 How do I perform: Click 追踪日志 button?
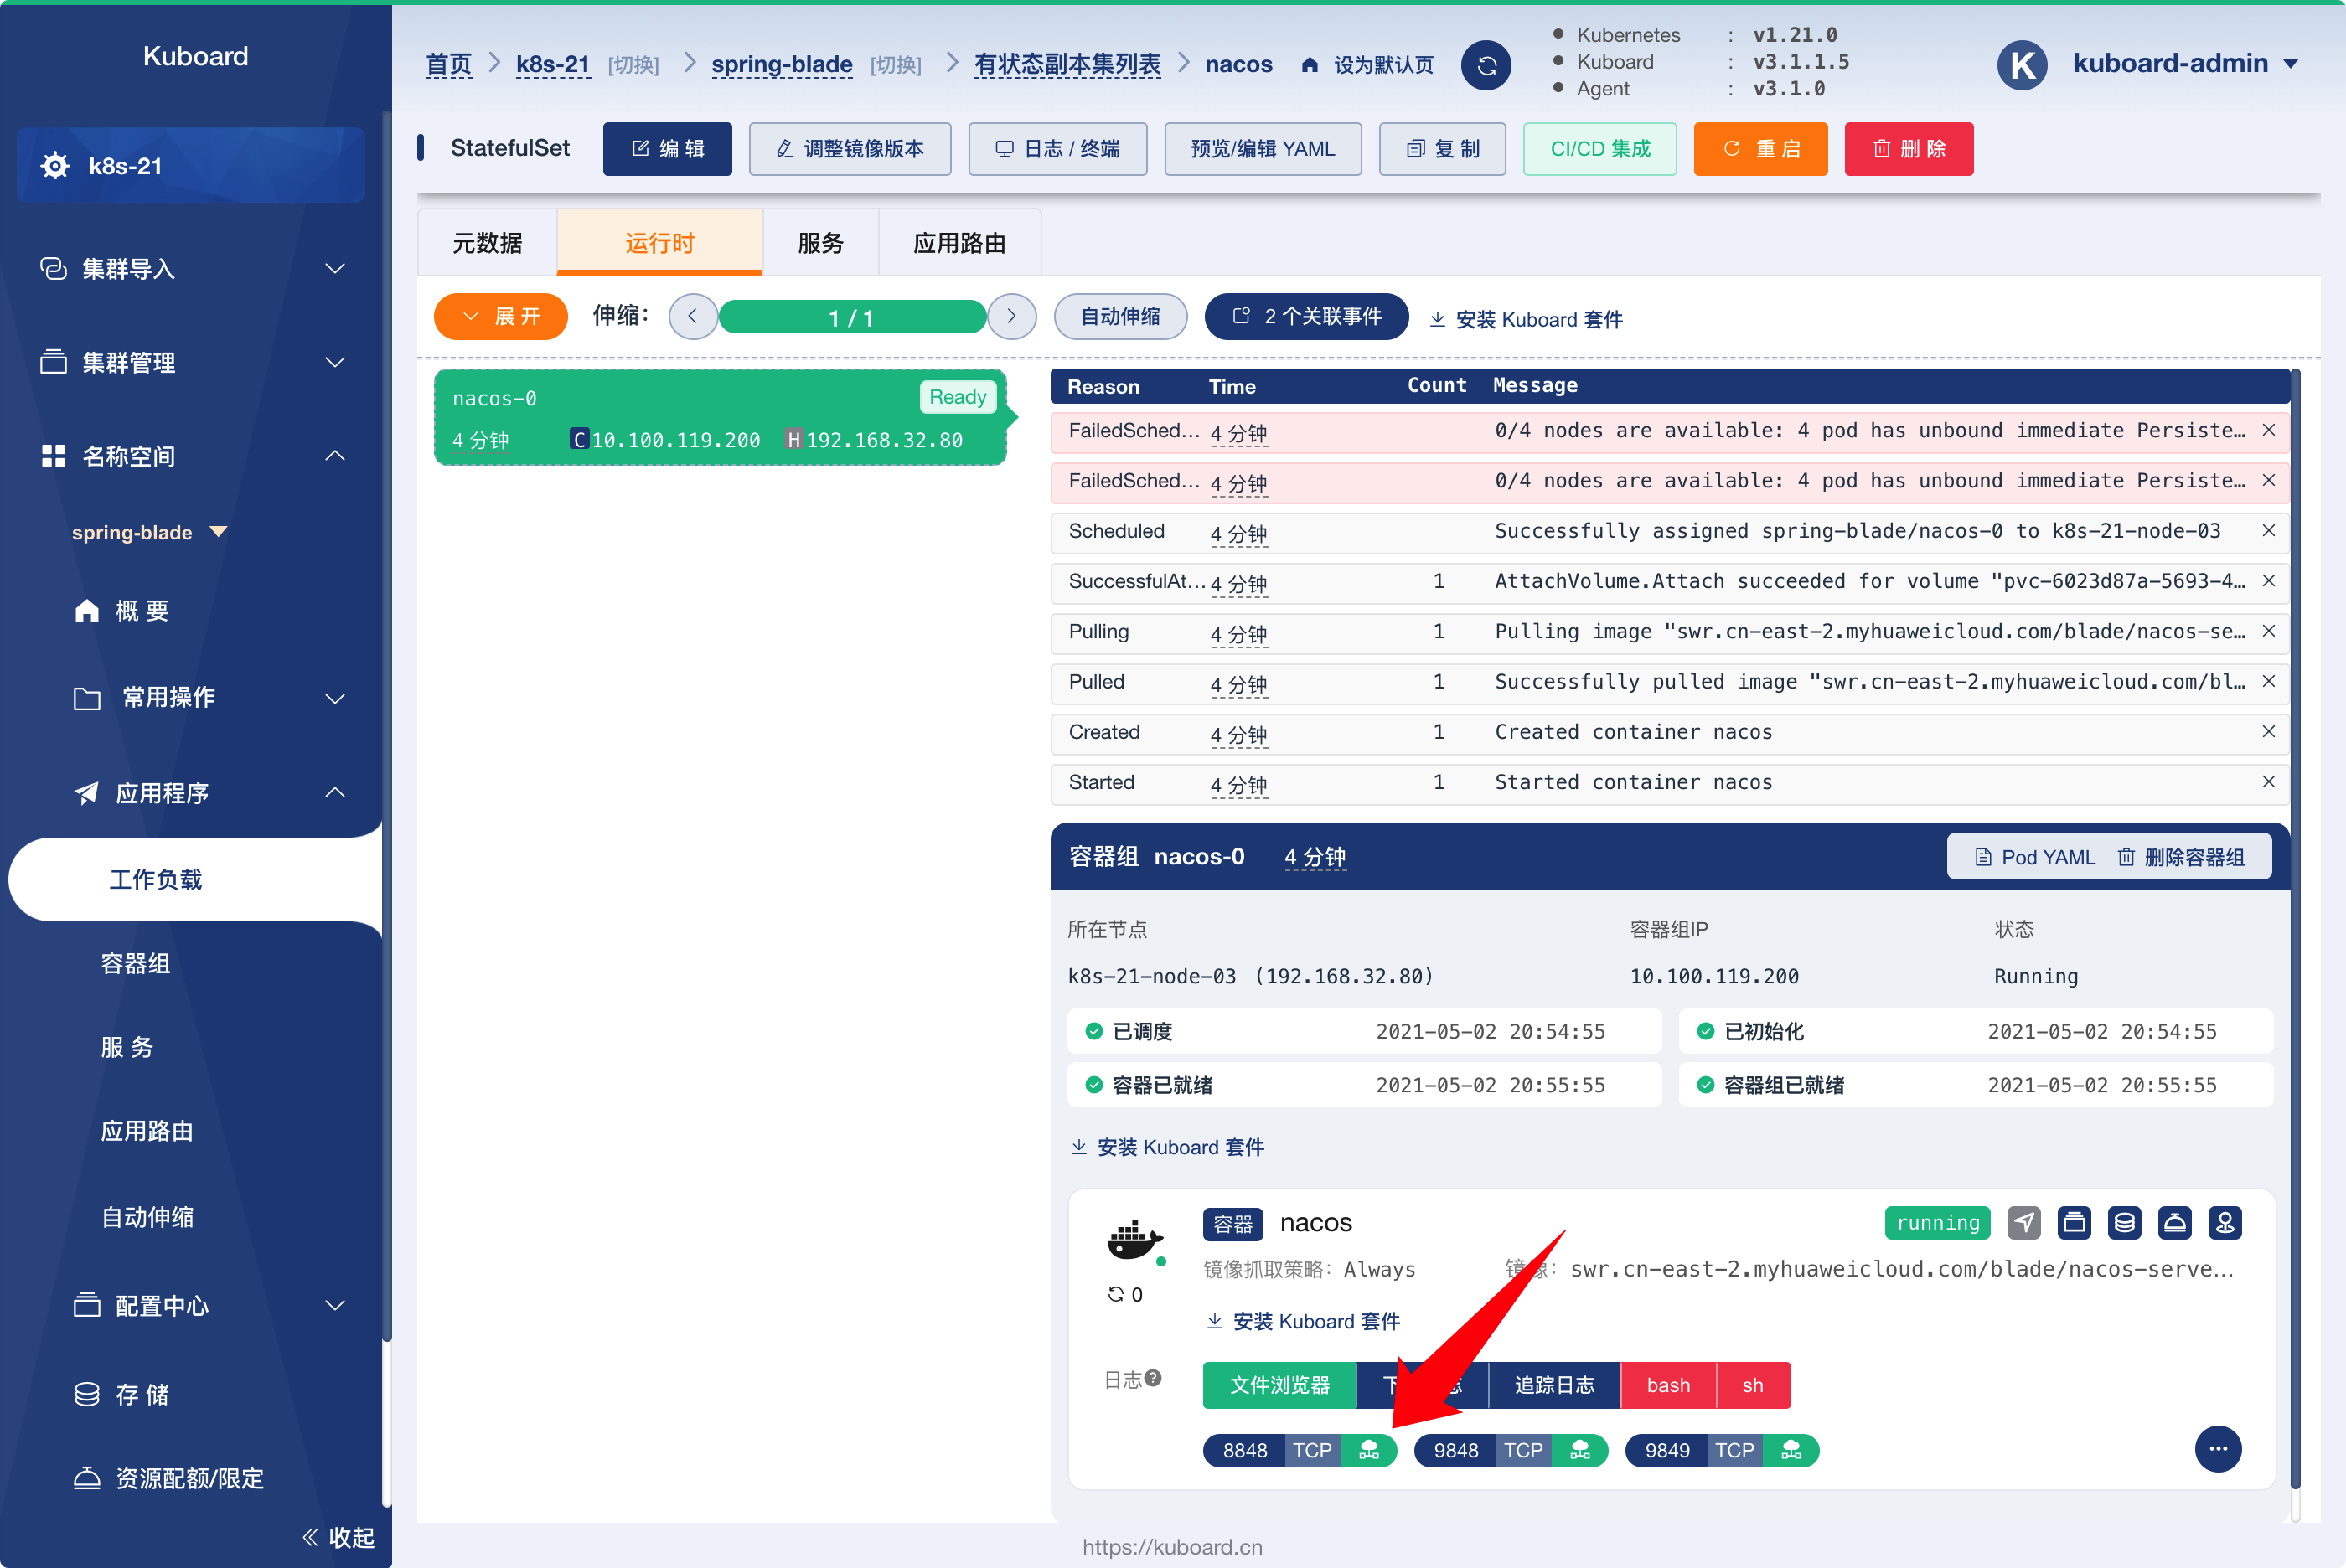(1554, 1385)
